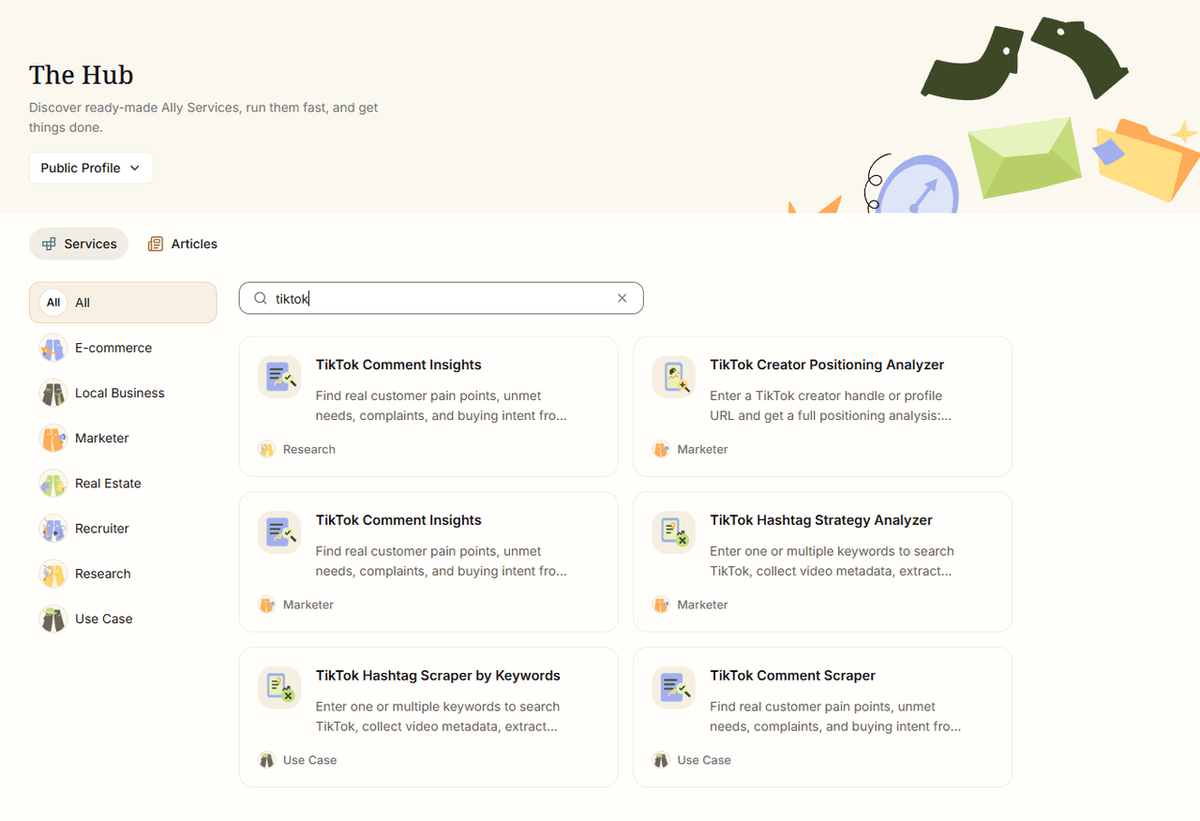
Task: Click Hashtag Scraper by Keywords description text
Action: point(438,716)
